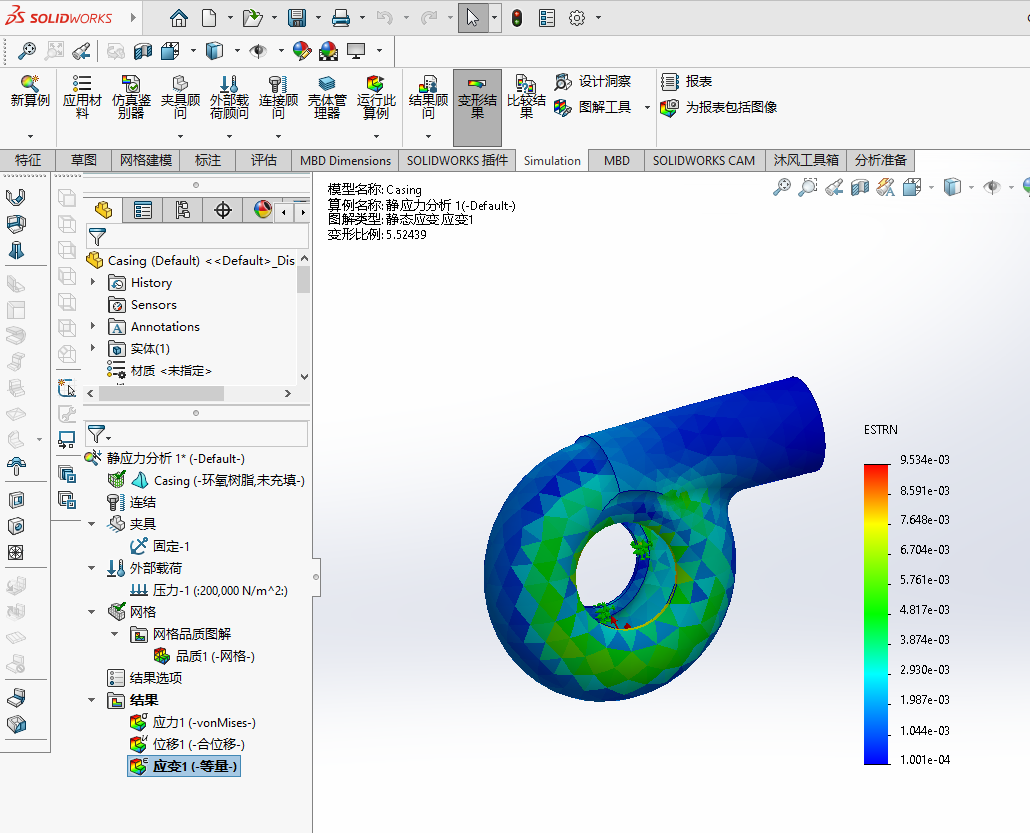The height and width of the screenshot is (833, 1030).
Task: Open the 网格建模 tab
Action: point(146,160)
